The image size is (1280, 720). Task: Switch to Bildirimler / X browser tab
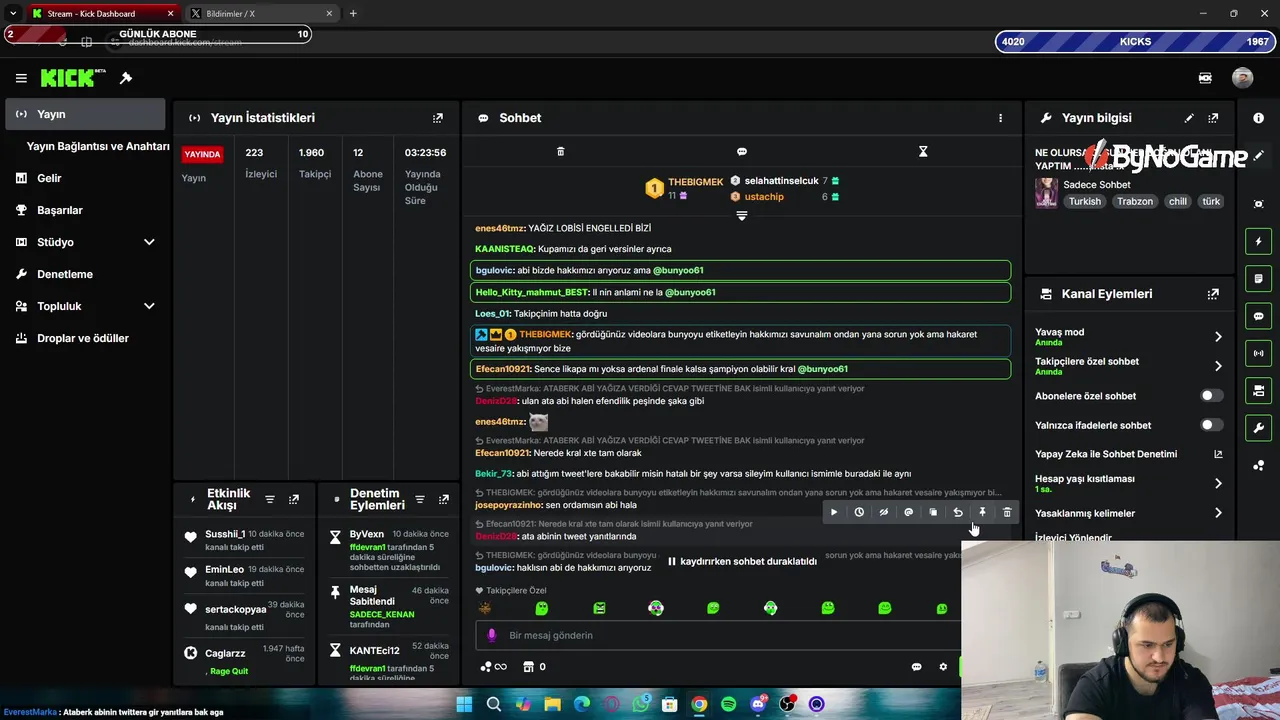(262, 13)
